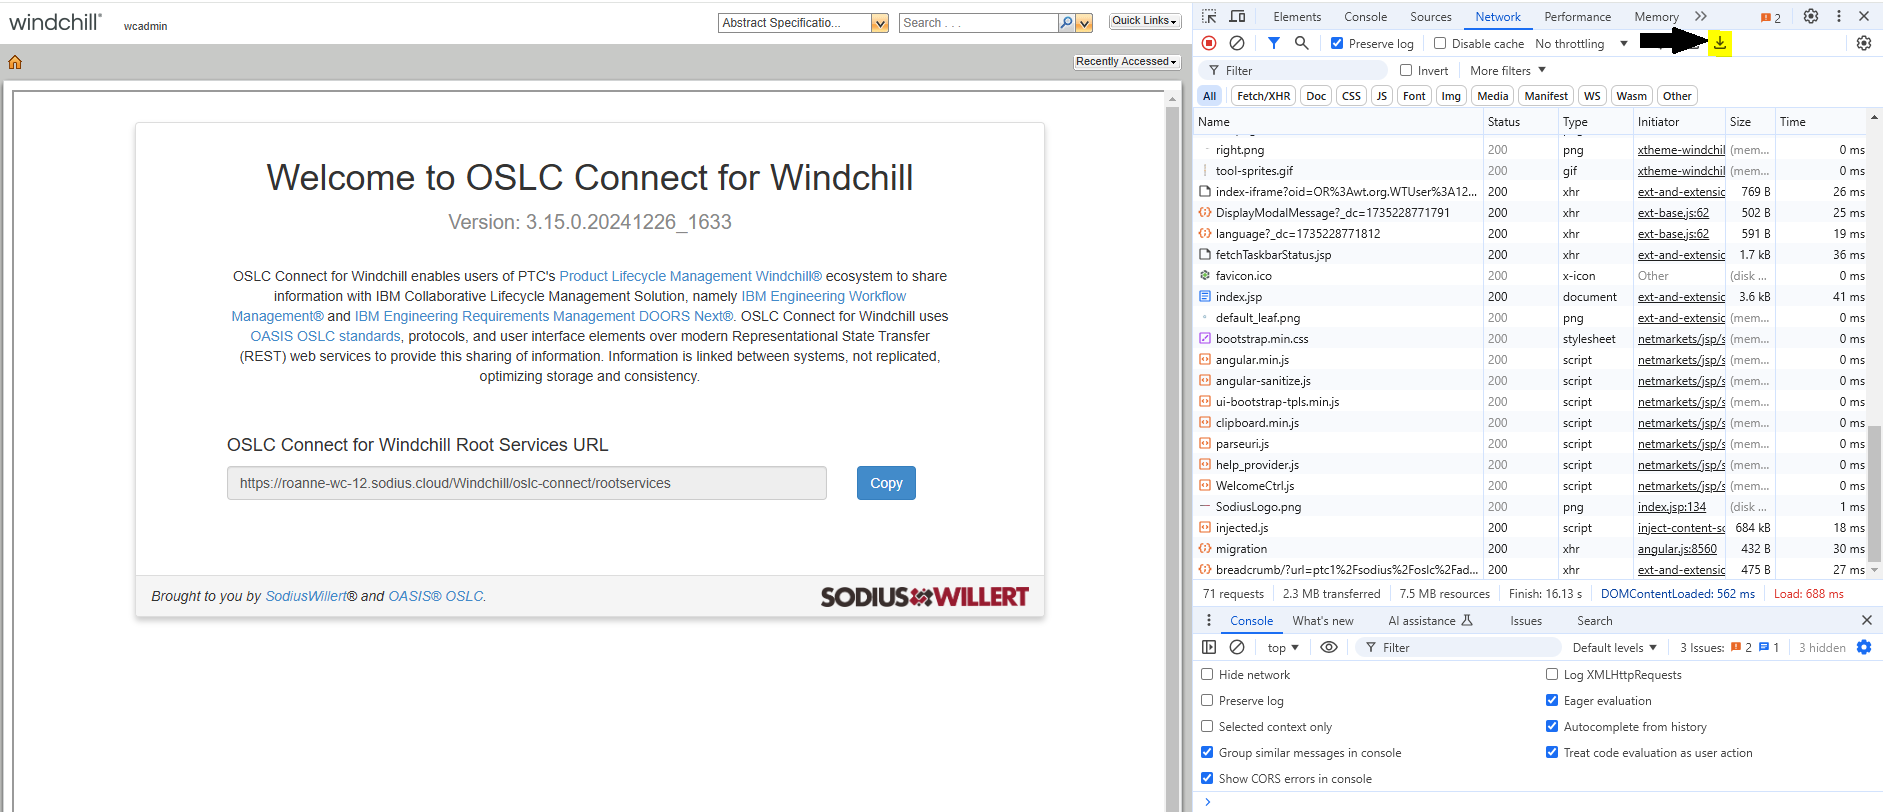Open the IBM Engineering Workflow link
The height and width of the screenshot is (812, 1883).
point(824,296)
